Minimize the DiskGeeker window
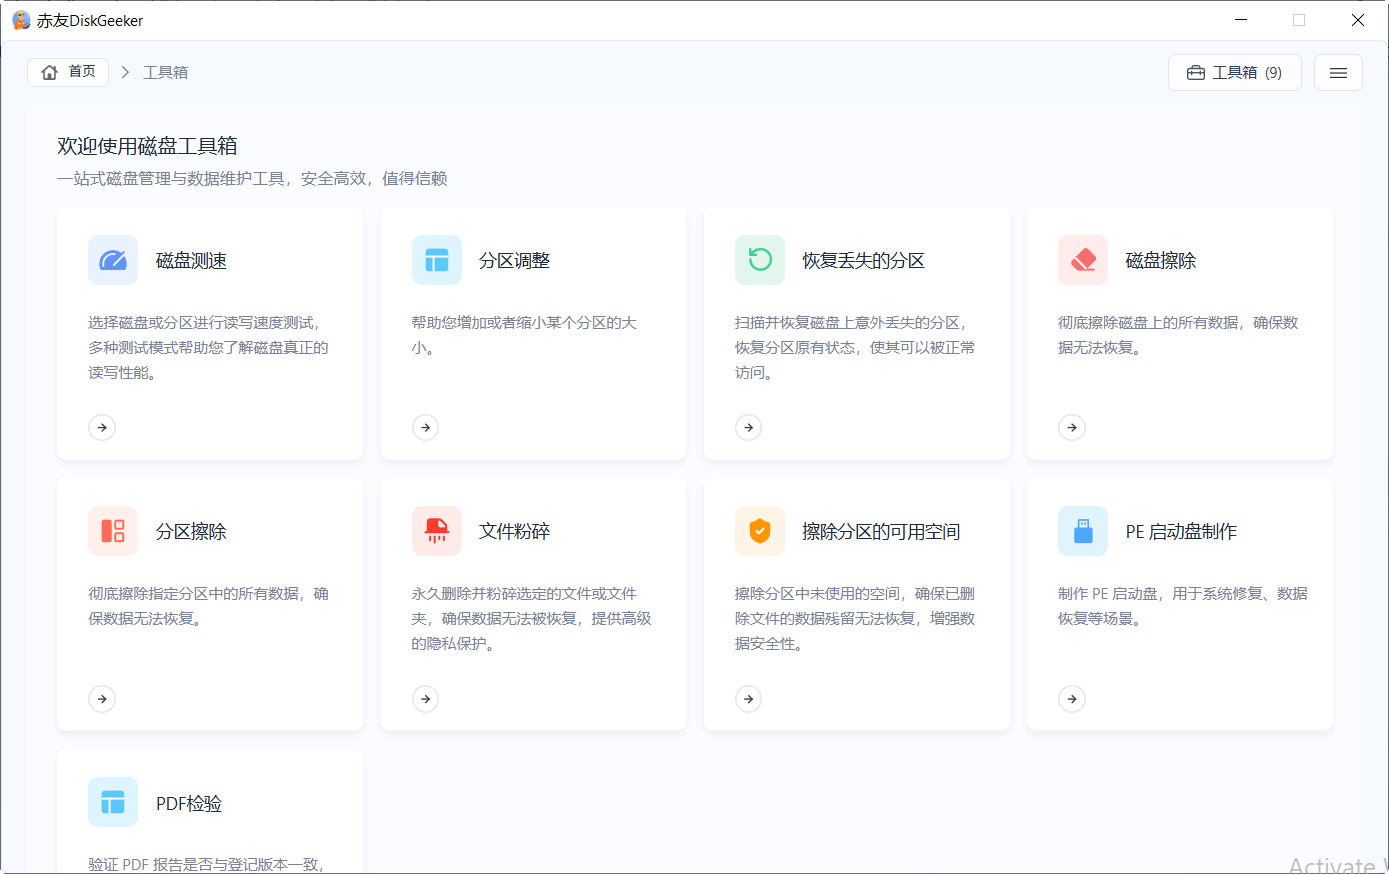 1241,20
